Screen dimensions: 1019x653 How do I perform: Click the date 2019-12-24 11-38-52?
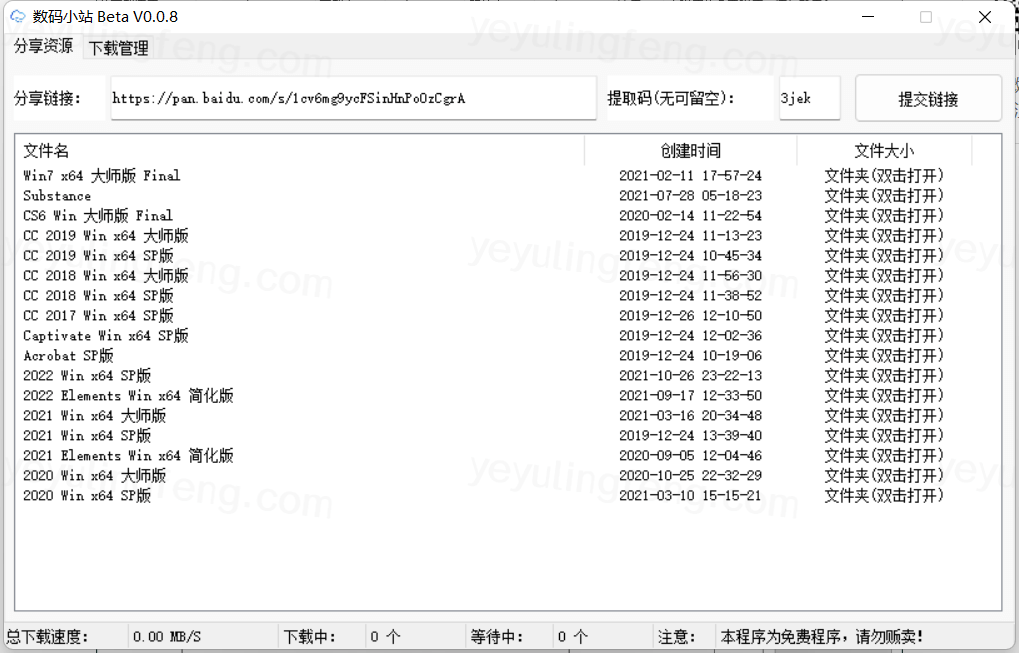pos(690,296)
